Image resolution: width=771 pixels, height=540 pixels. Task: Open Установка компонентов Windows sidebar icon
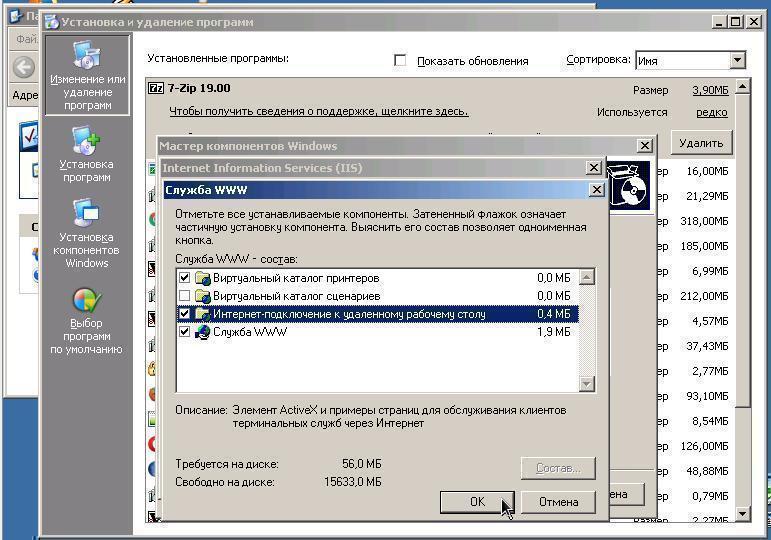pos(86,212)
